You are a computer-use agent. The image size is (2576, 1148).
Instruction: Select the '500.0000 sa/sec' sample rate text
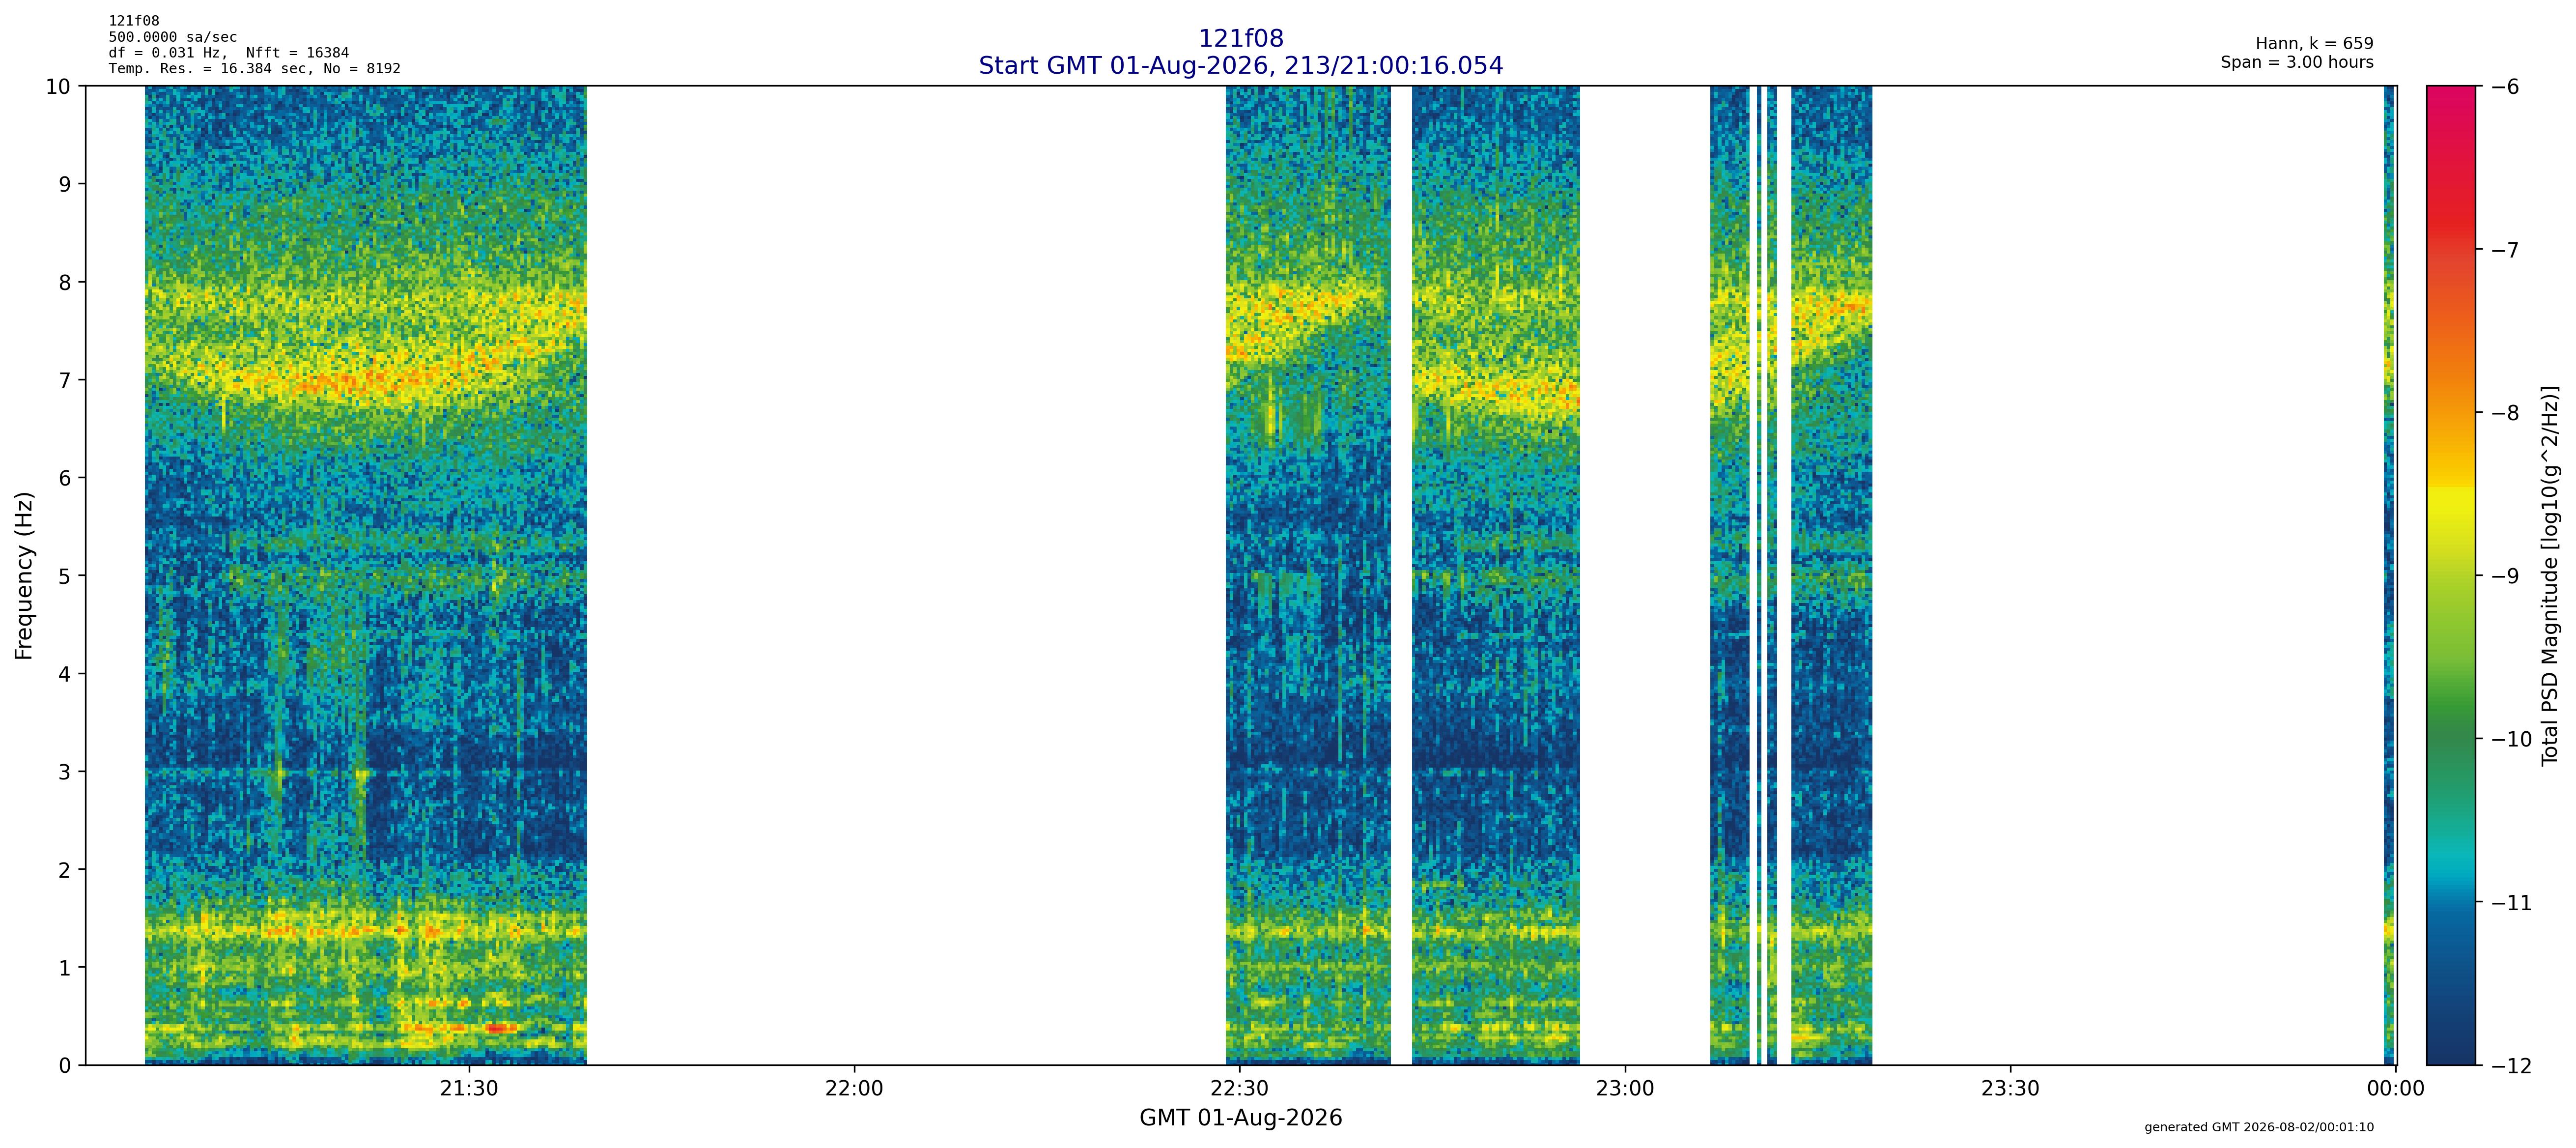coord(173,37)
